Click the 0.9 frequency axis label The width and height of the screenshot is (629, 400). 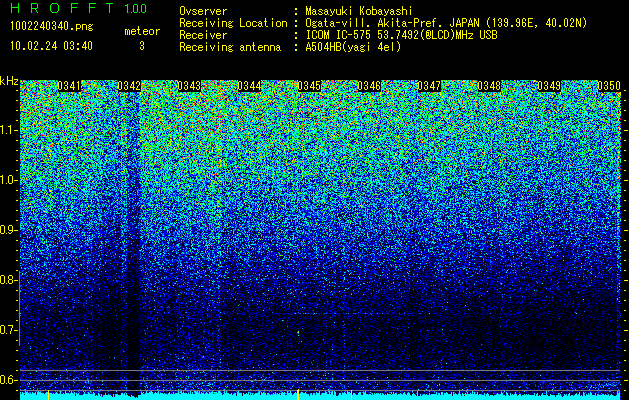(x=8, y=230)
